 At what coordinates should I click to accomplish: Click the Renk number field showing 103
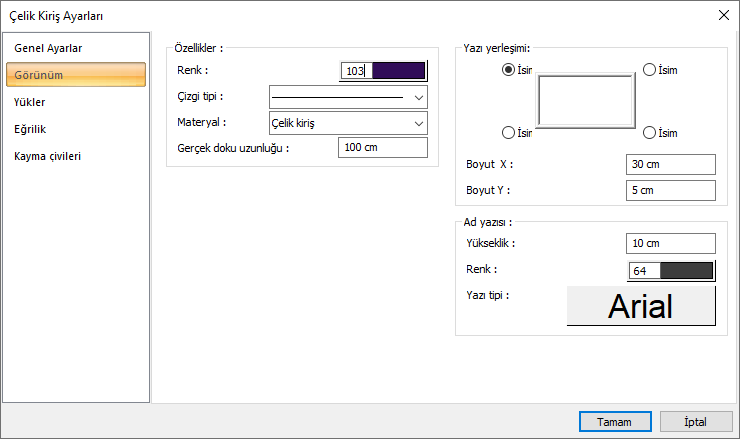tap(355, 71)
